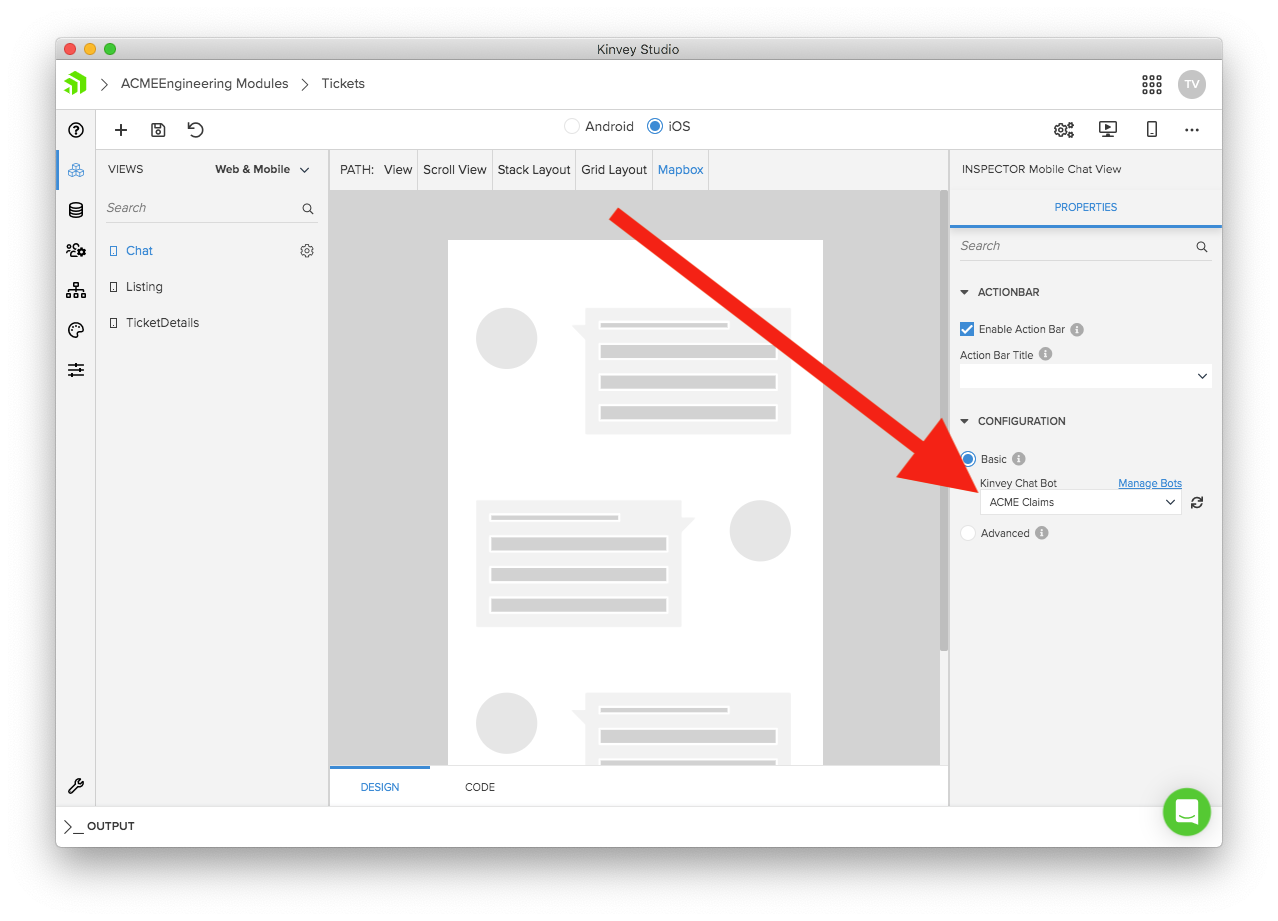Toggle the Enable Action Bar checkbox
1278x921 pixels.
pyautogui.click(x=967, y=329)
